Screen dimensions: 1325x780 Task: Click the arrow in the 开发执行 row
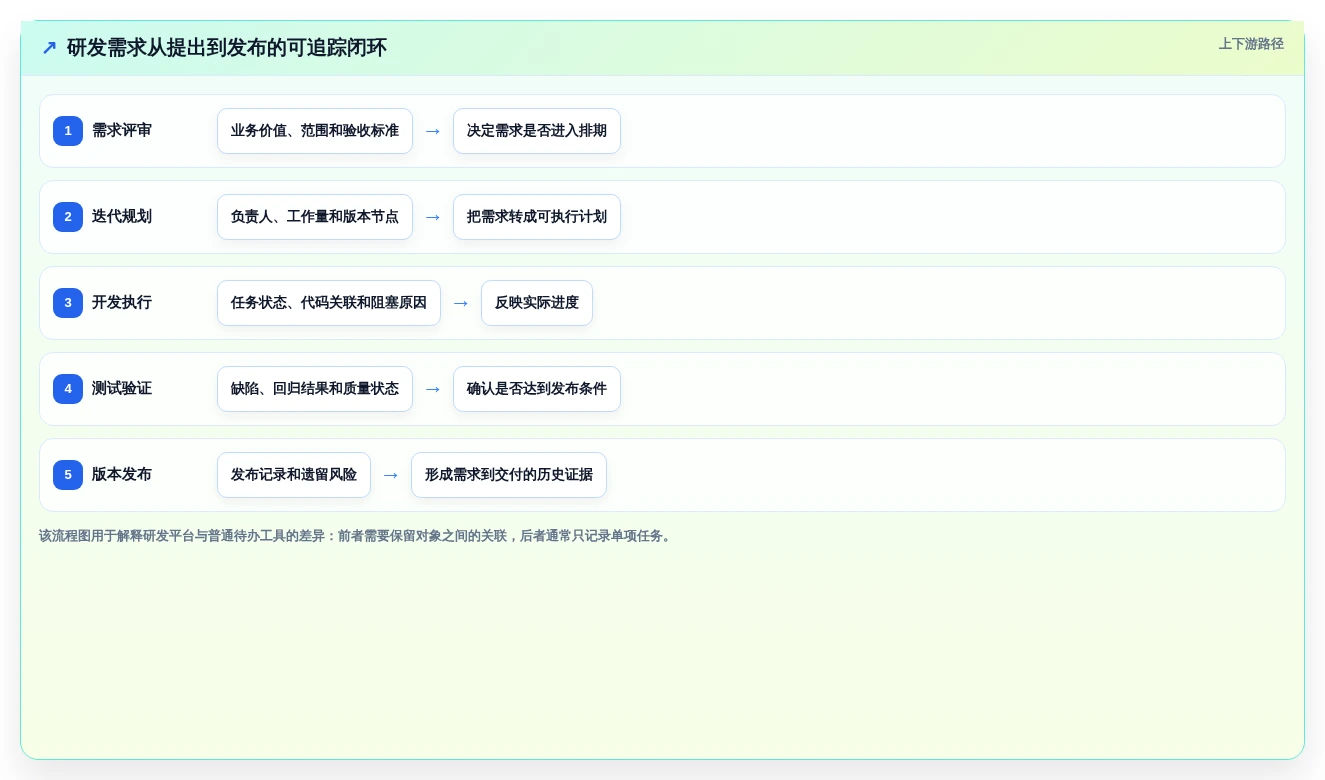click(461, 303)
